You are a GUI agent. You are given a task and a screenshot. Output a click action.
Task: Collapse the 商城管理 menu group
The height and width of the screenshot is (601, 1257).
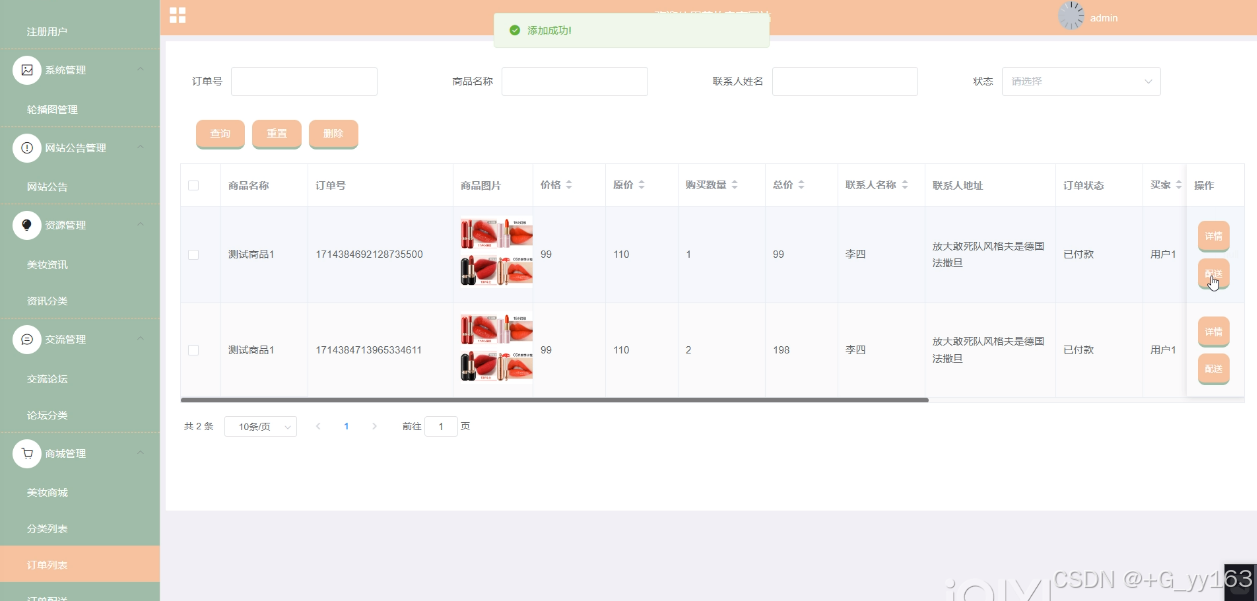pyautogui.click(x=141, y=454)
